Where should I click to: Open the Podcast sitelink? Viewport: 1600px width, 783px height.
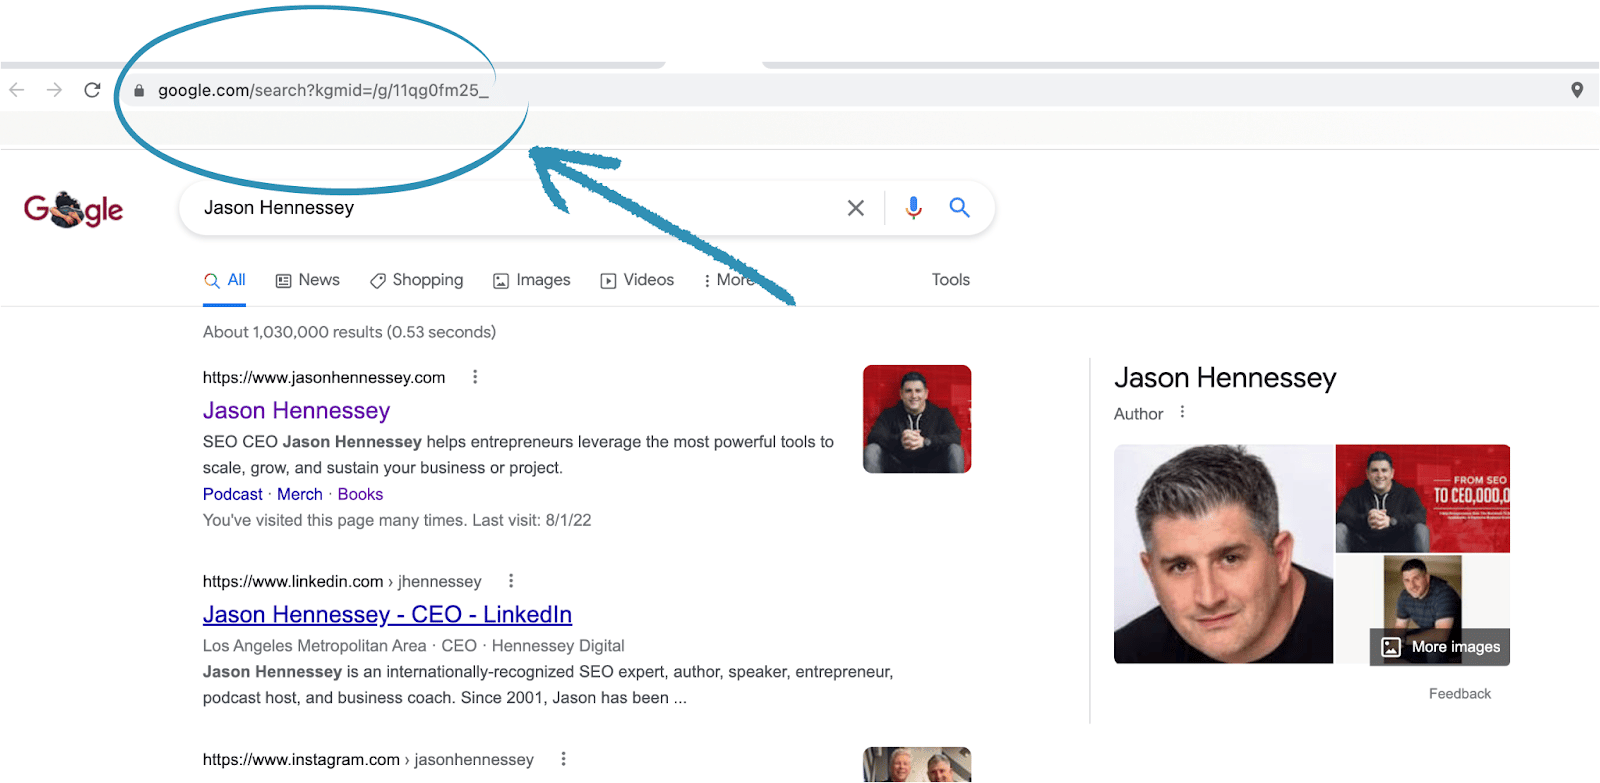click(233, 494)
